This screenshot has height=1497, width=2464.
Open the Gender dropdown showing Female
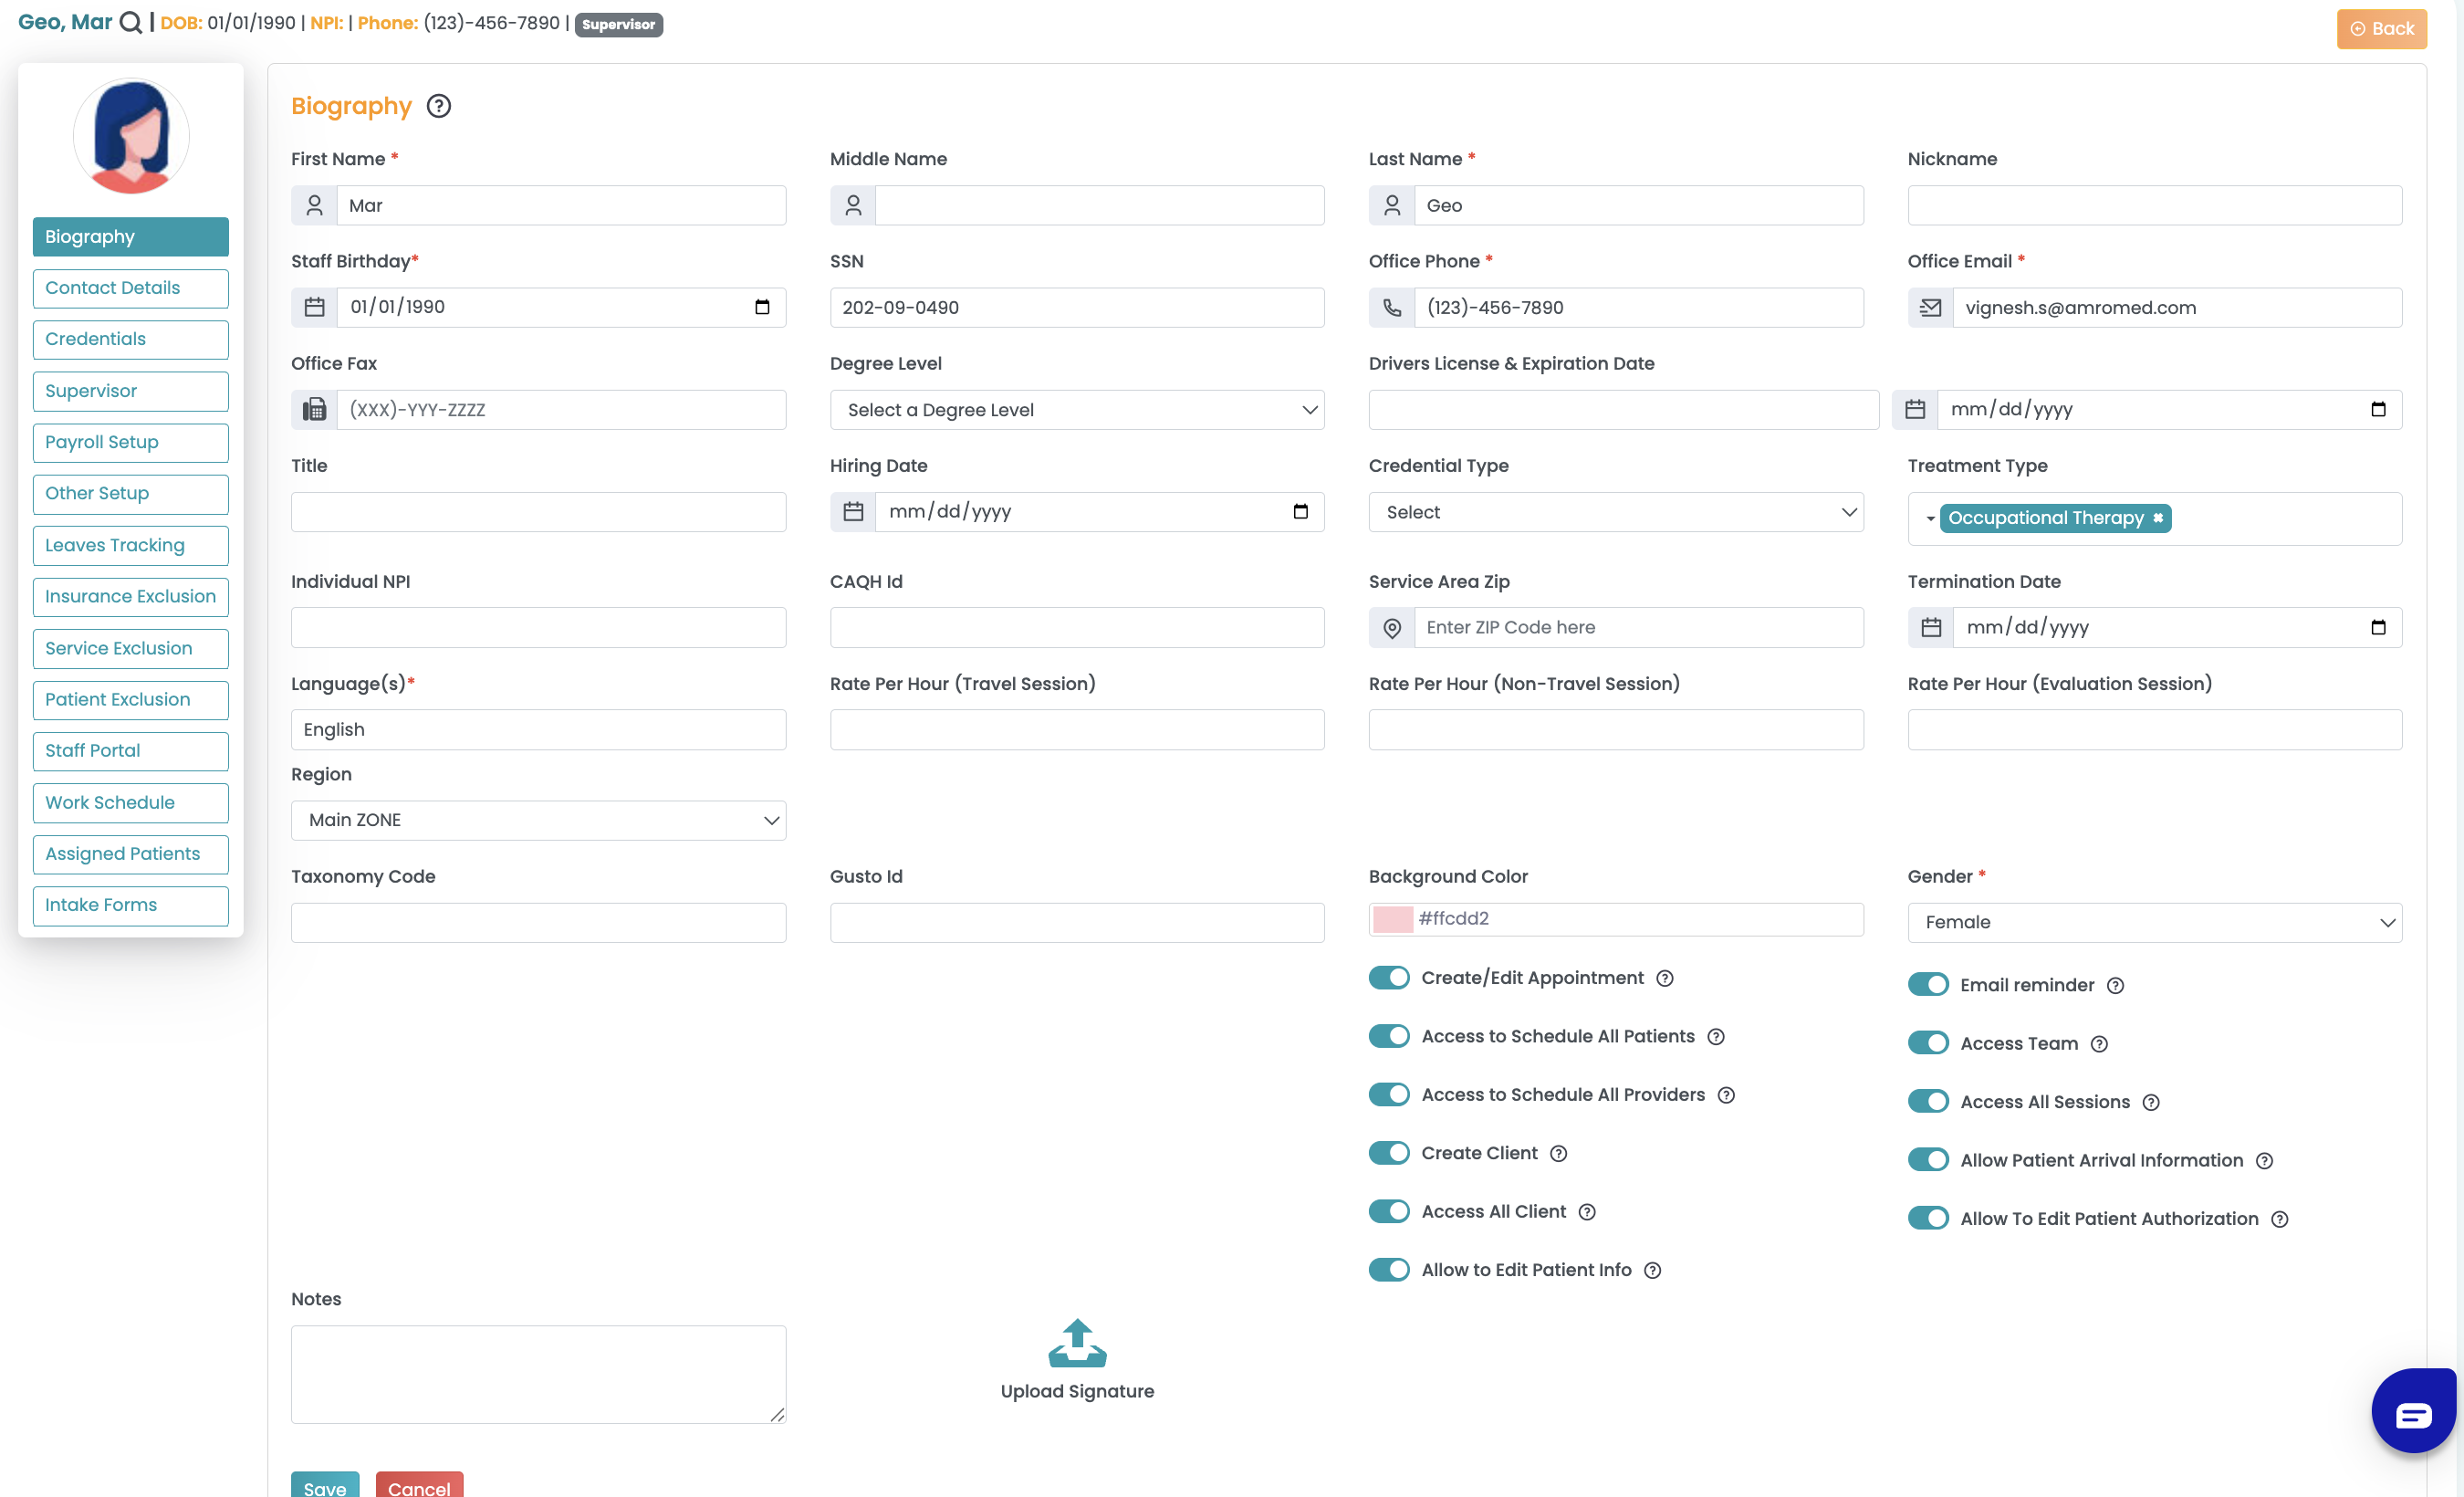[x=2155, y=923]
